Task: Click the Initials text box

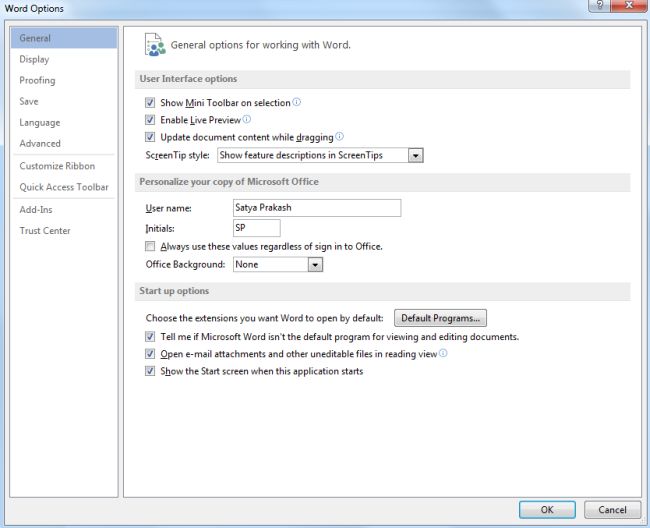Action: 257,228
